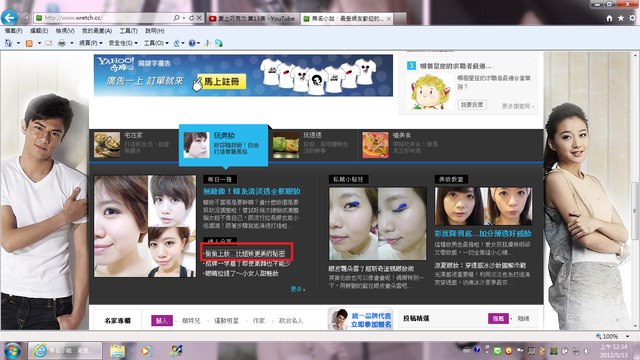Open the Windows Start orb
The width and height of the screenshot is (640, 360).
[x=12, y=351]
